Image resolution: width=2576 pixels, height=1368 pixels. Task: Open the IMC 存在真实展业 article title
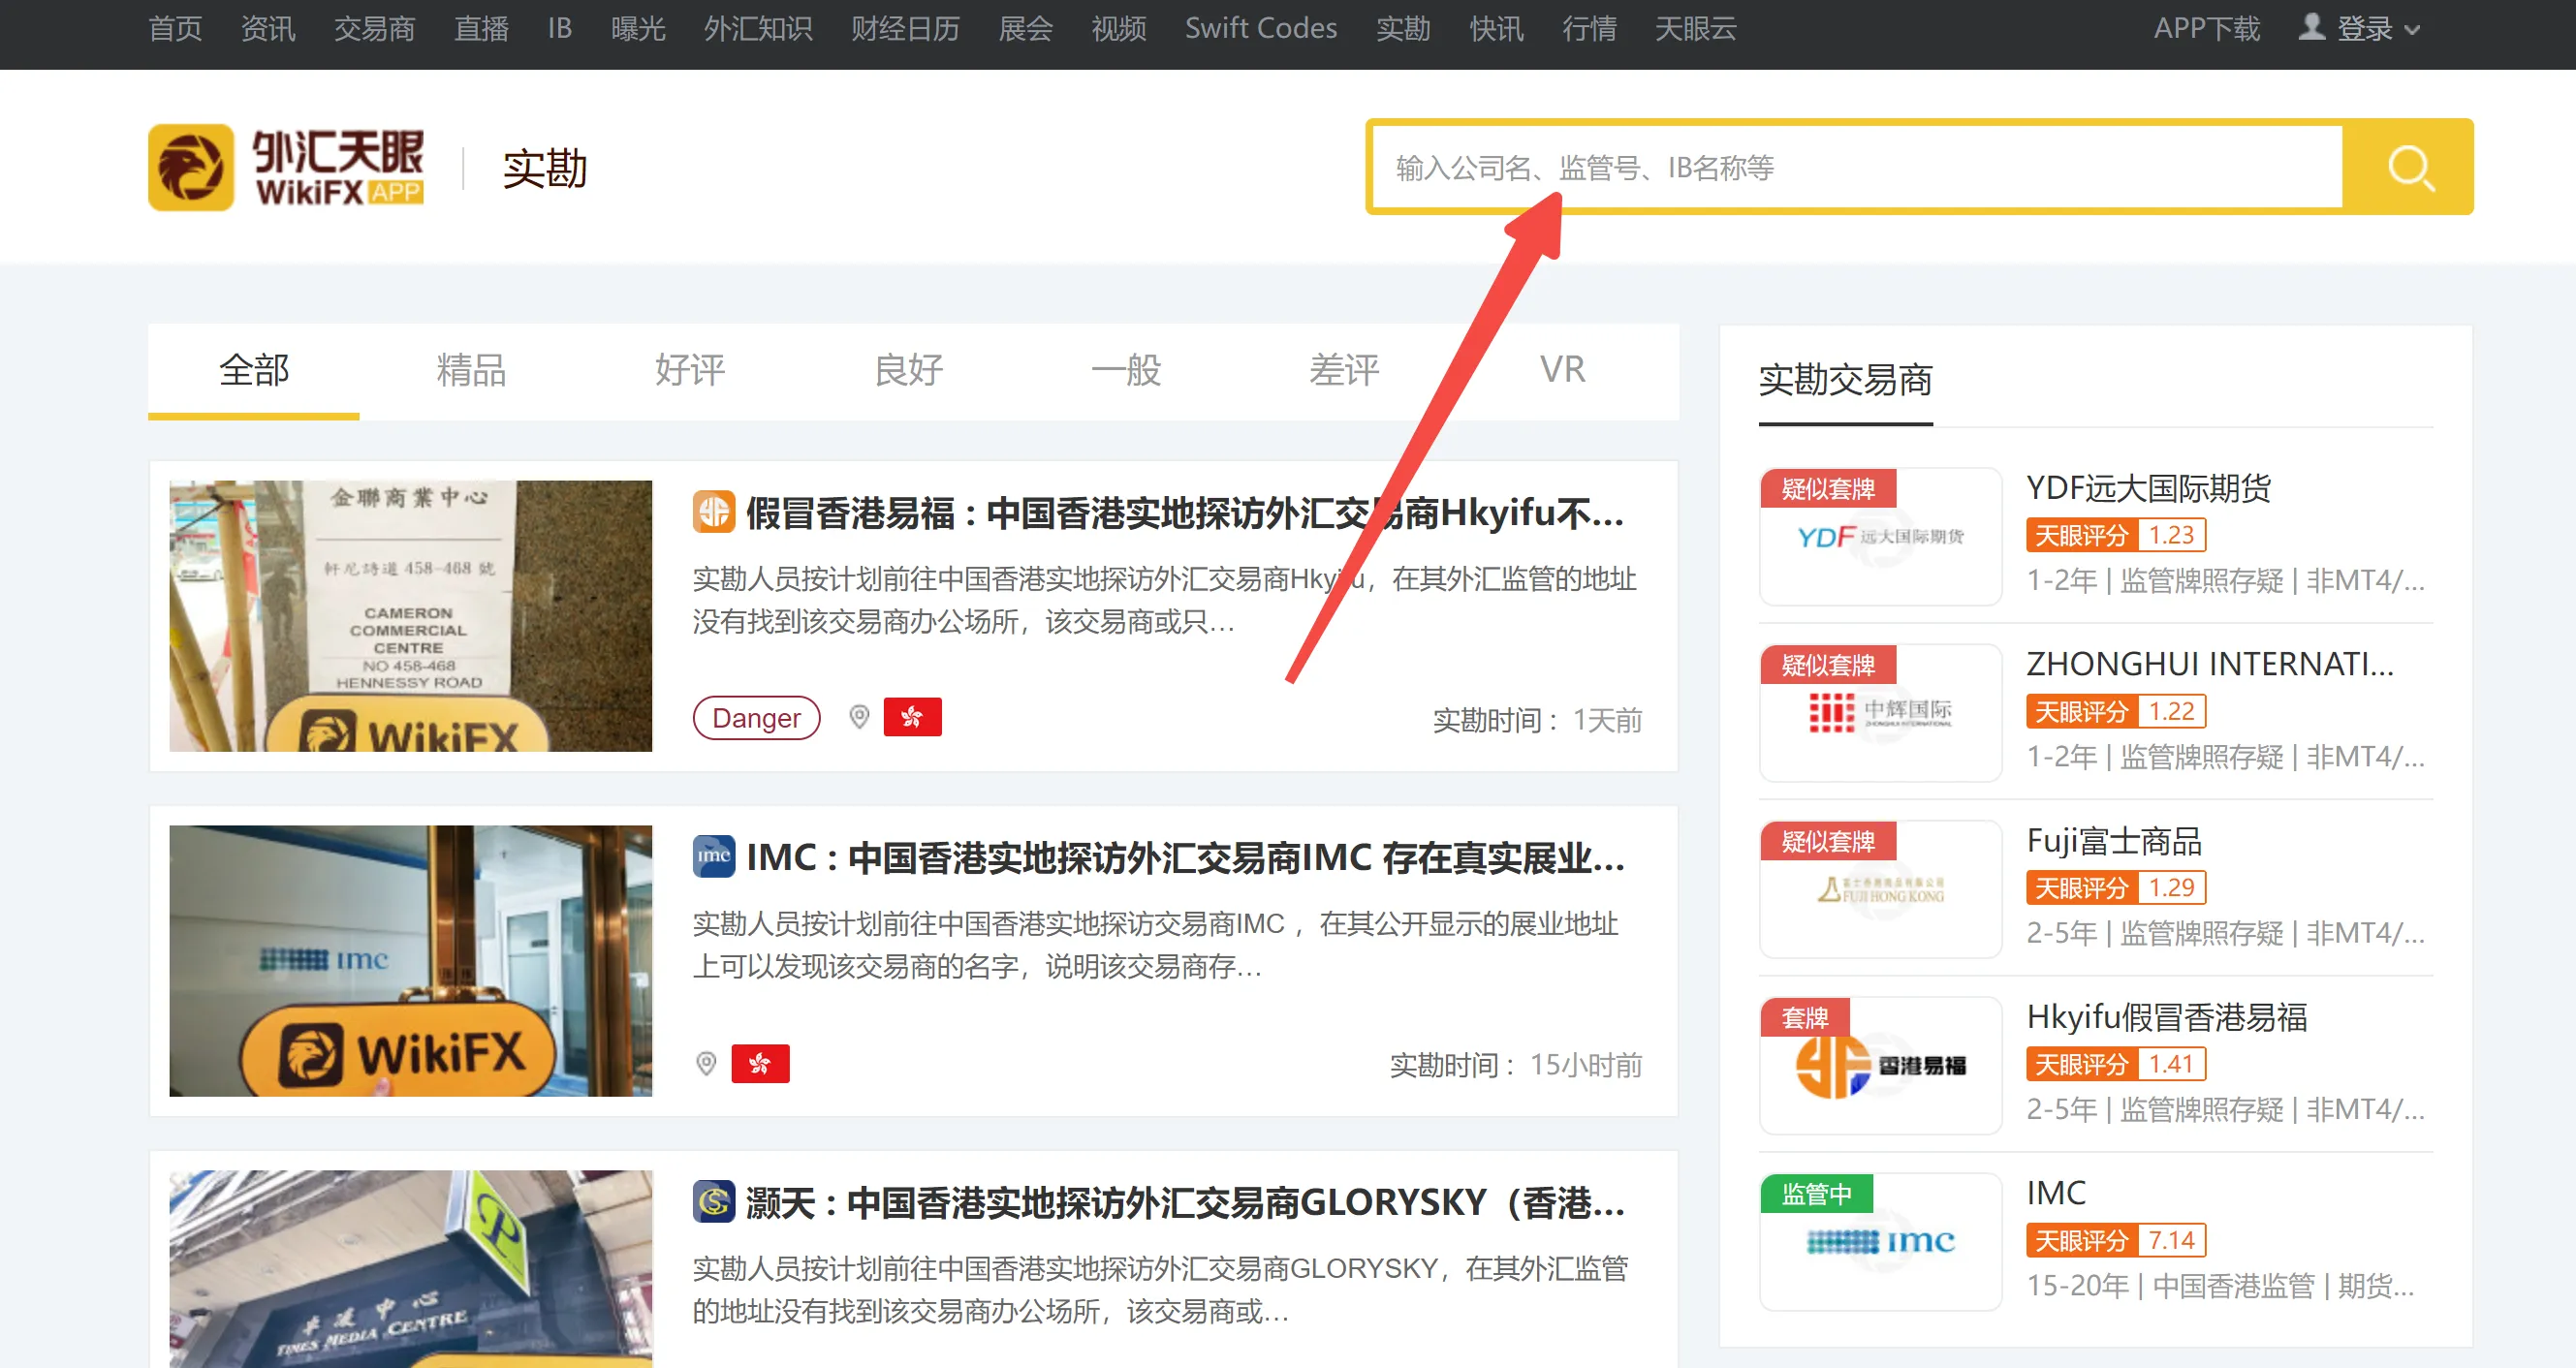[x=1184, y=858]
